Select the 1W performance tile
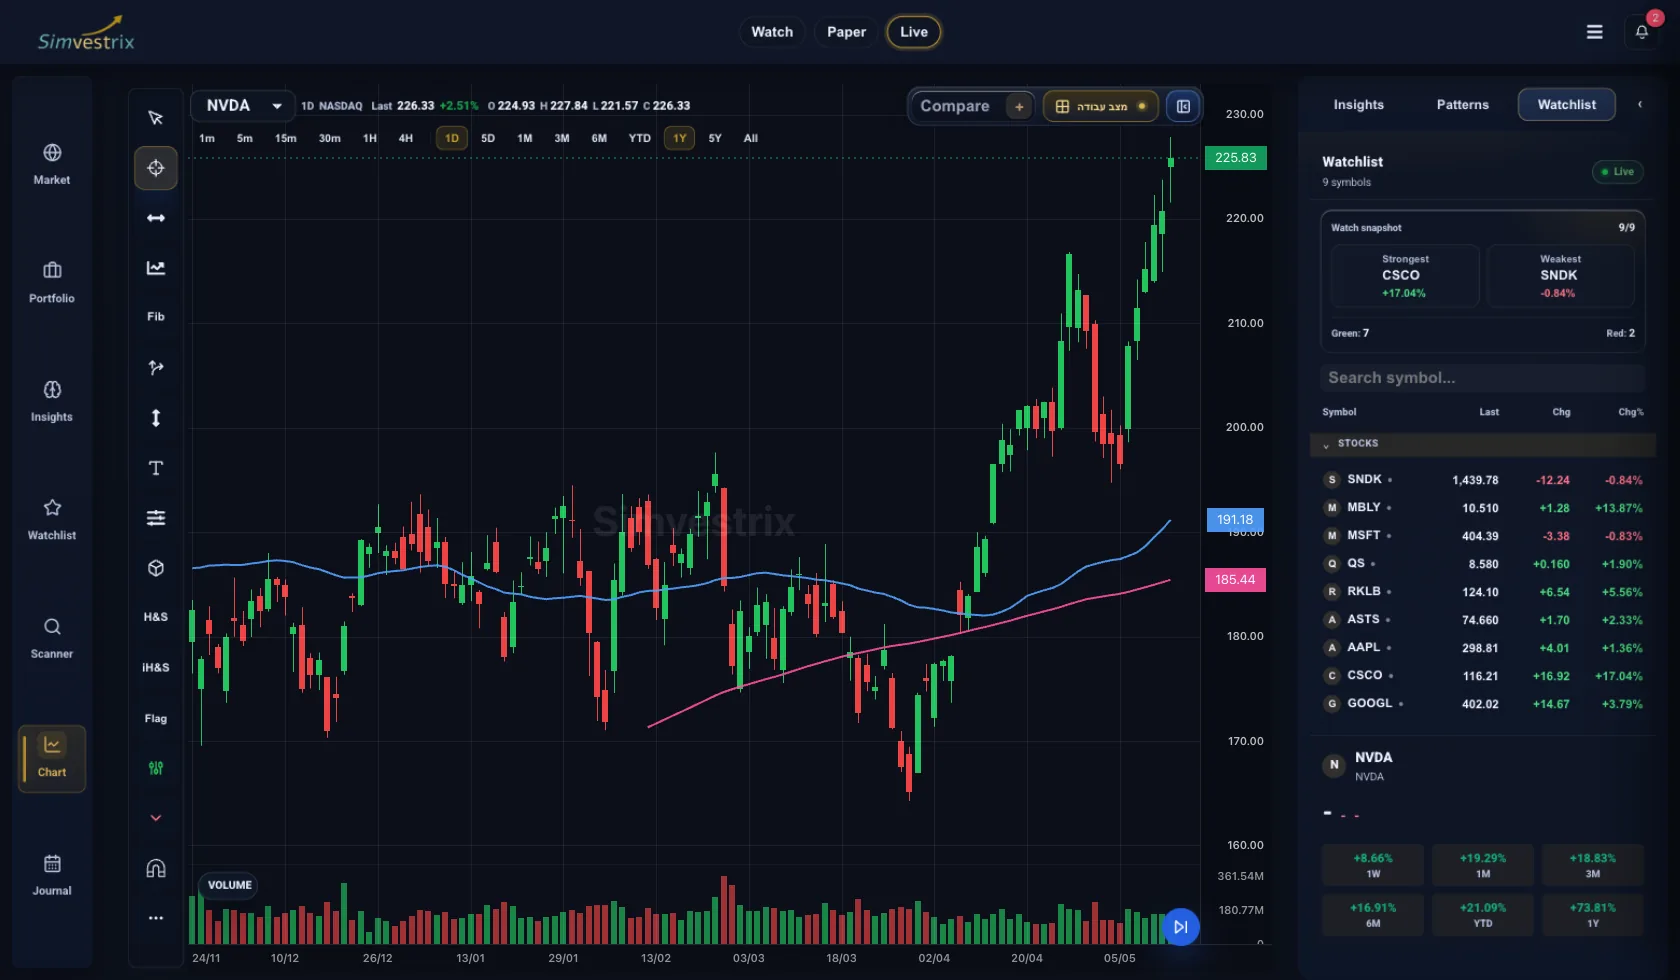 [x=1373, y=865]
